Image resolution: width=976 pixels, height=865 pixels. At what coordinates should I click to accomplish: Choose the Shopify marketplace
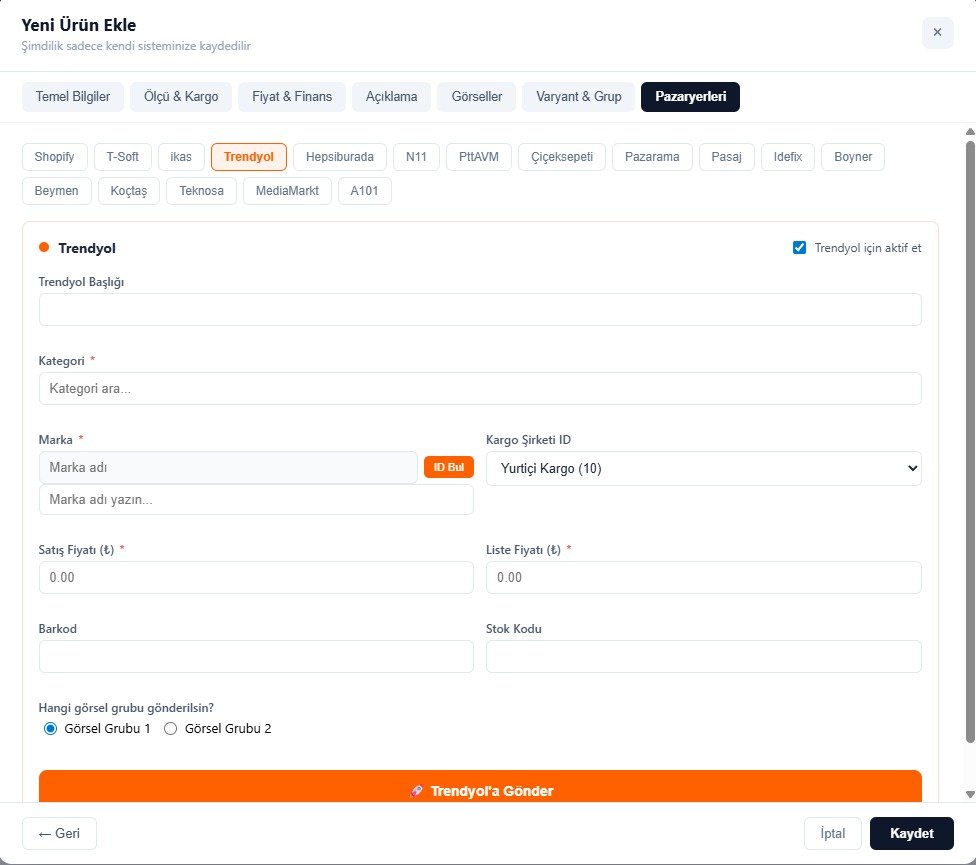[55, 157]
